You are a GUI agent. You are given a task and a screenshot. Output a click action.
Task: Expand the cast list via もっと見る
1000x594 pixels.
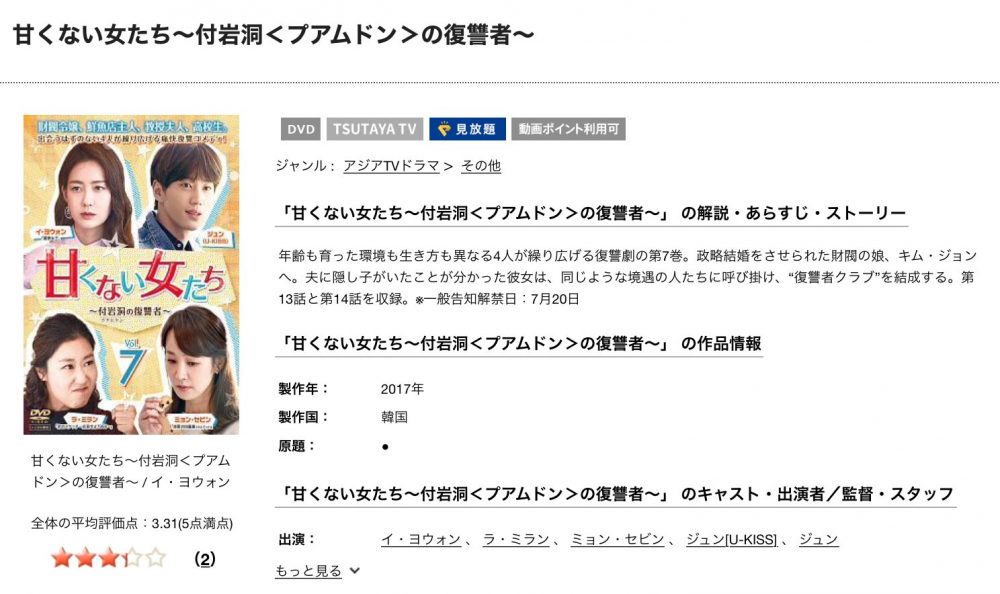pos(309,571)
